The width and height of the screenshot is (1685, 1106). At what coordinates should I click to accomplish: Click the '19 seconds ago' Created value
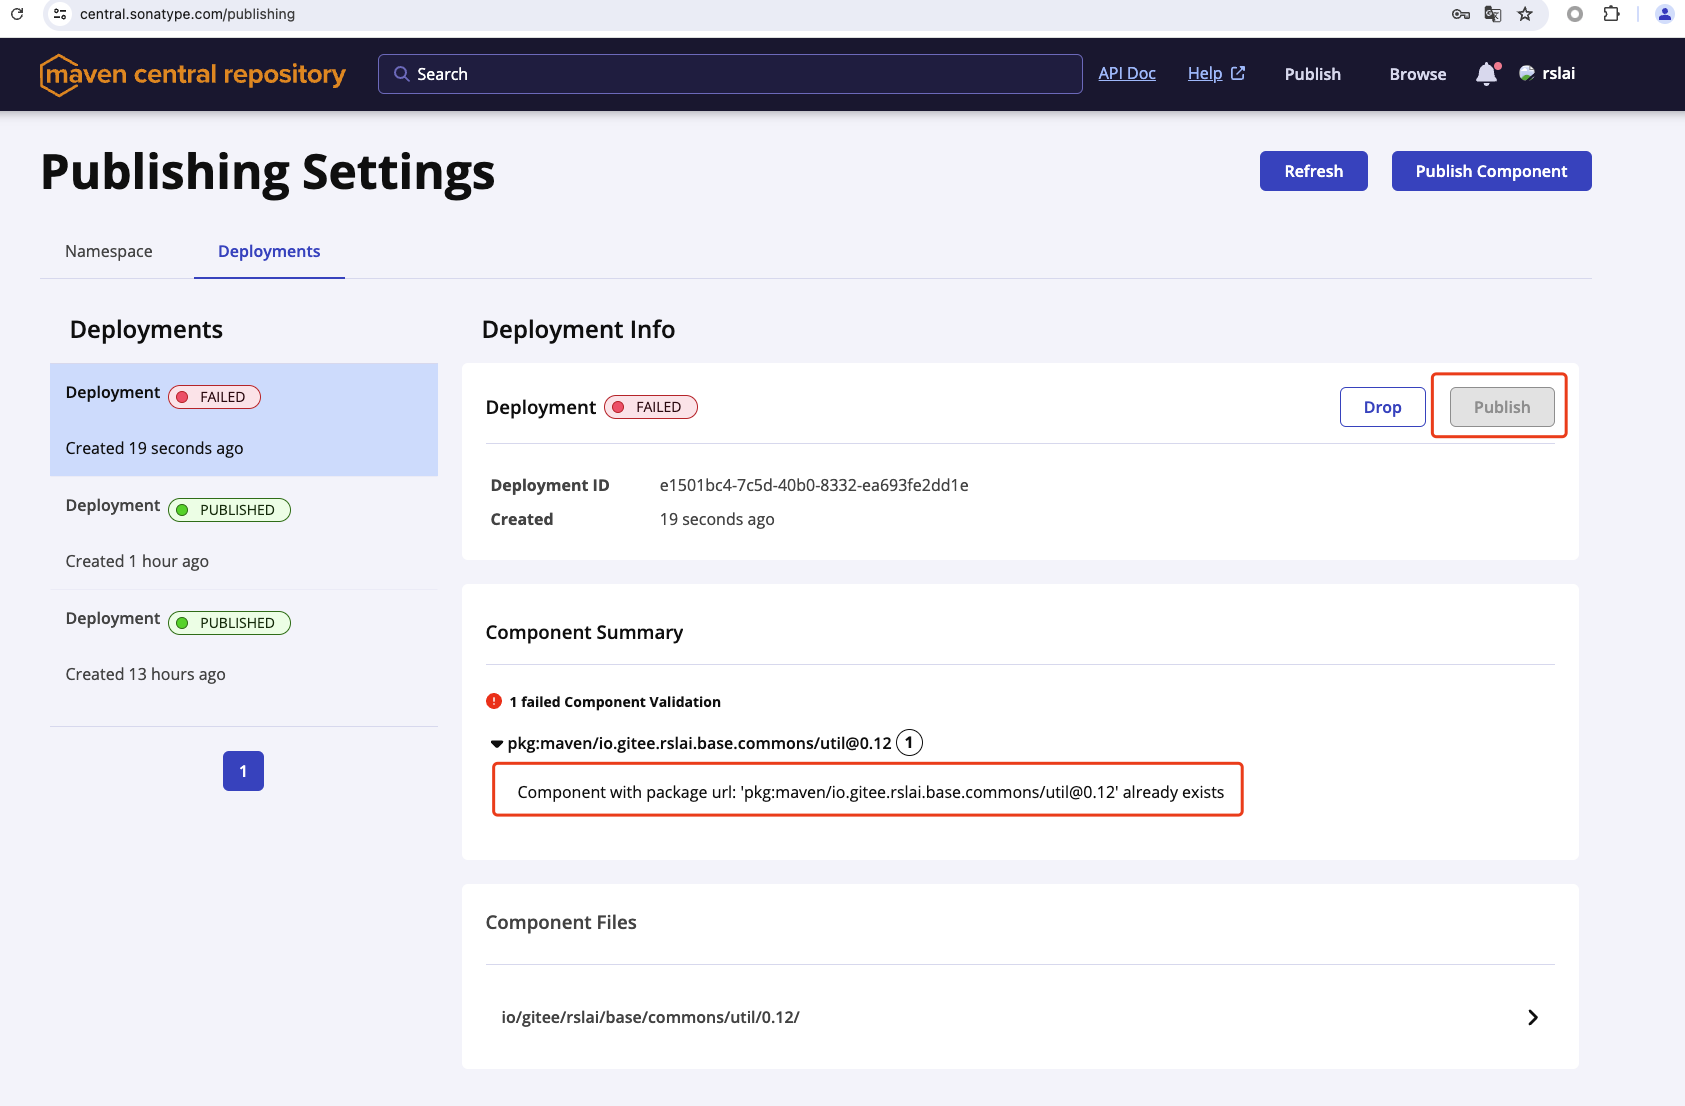[x=717, y=519]
